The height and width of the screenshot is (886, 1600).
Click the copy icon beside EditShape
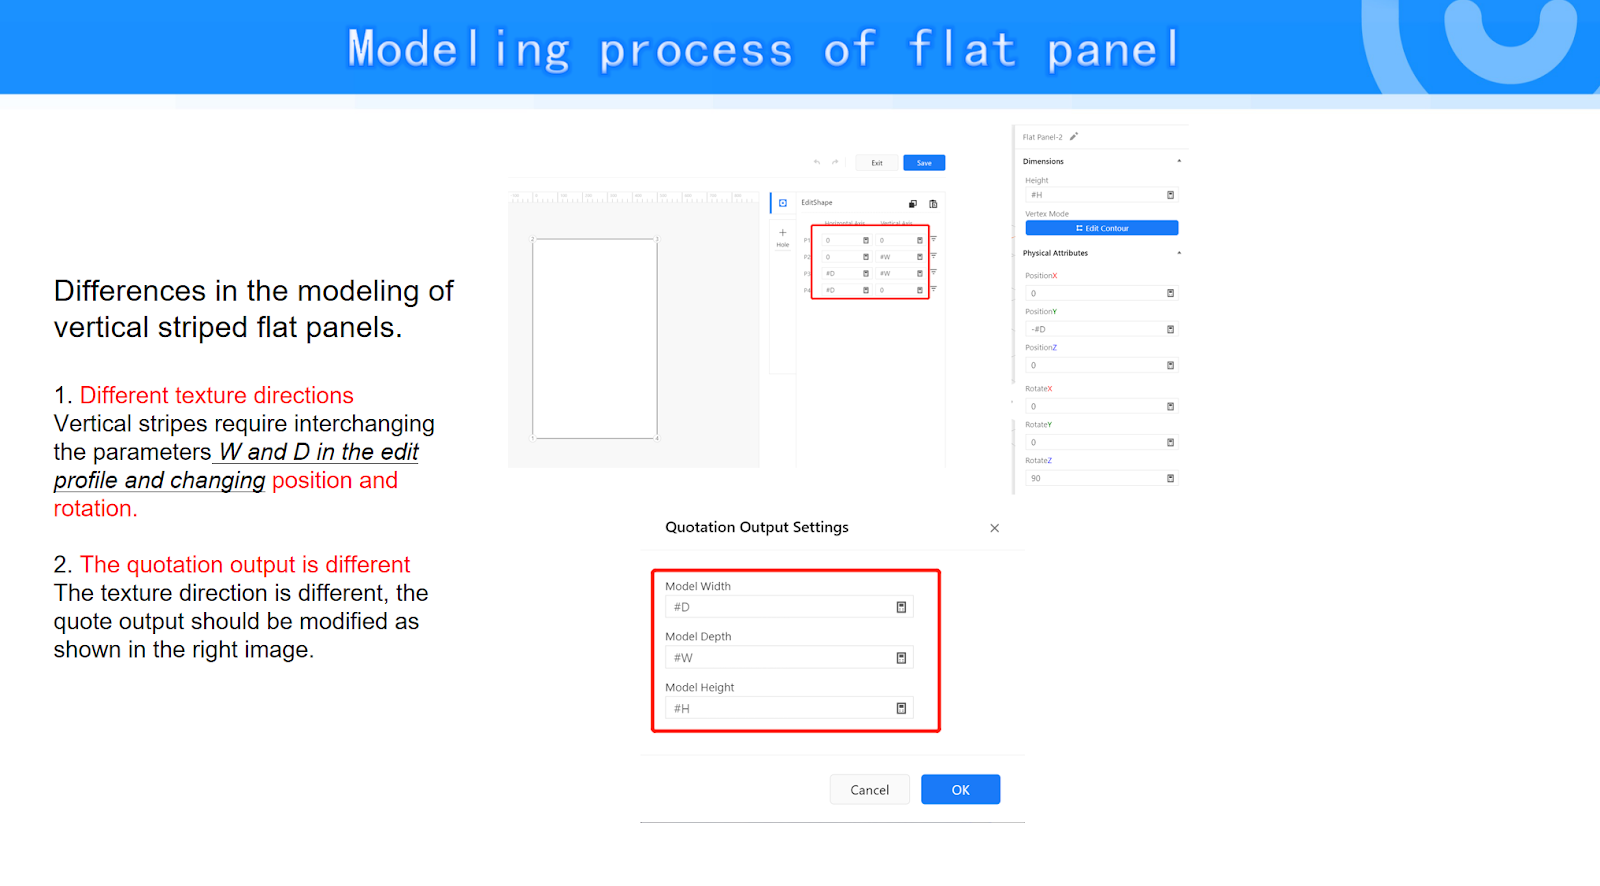(912, 204)
